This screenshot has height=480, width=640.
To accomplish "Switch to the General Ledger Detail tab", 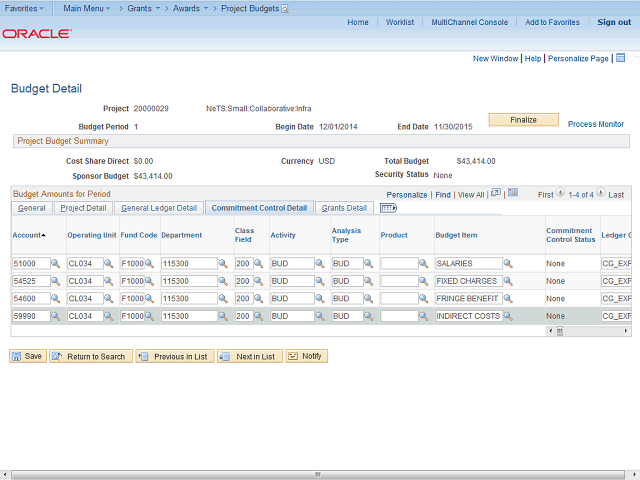I will click(159, 208).
